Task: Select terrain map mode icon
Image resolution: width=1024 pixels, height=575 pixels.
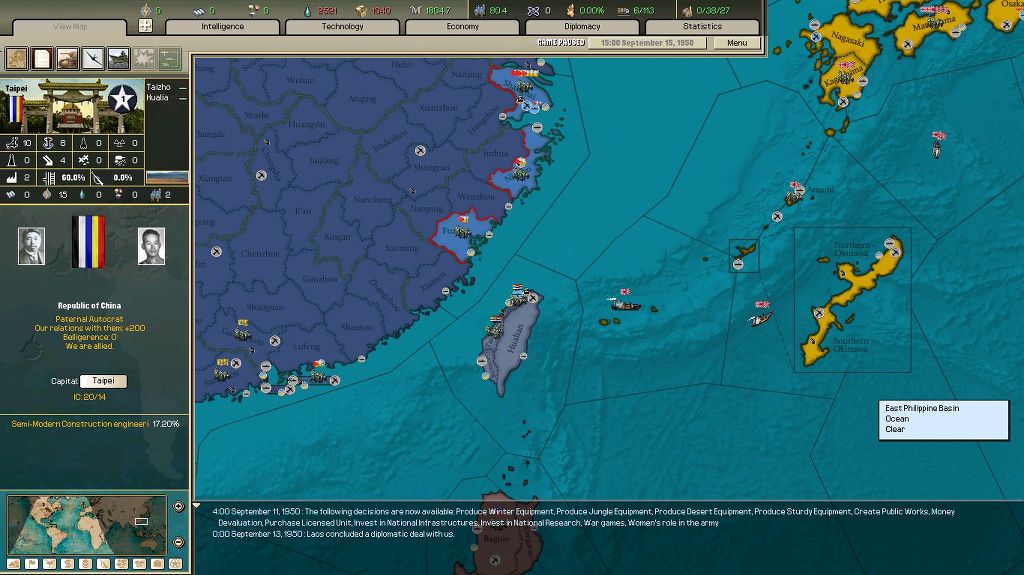Action: (13, 563)
